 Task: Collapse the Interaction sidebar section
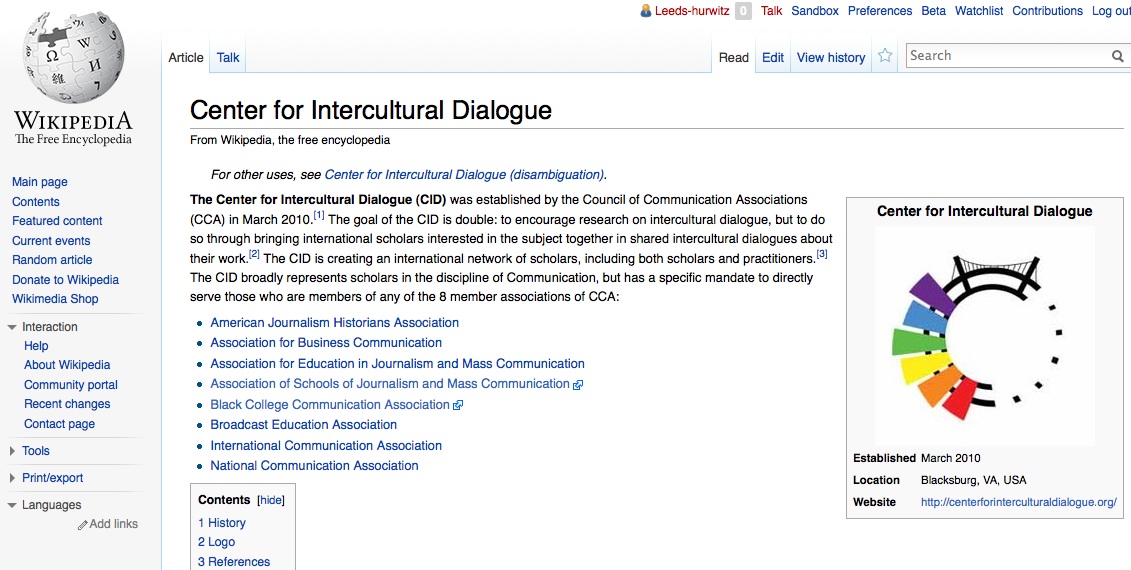tap(12, 327)
